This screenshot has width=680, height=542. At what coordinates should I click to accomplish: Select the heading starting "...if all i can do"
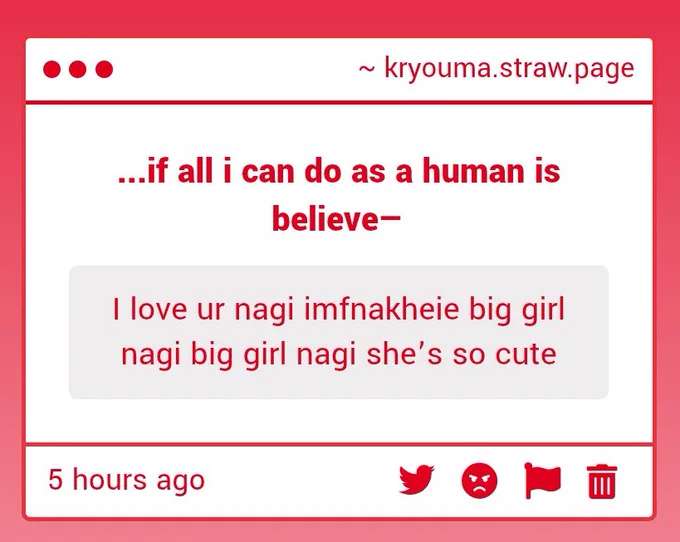pyautogui.click(x=339, y=195)
